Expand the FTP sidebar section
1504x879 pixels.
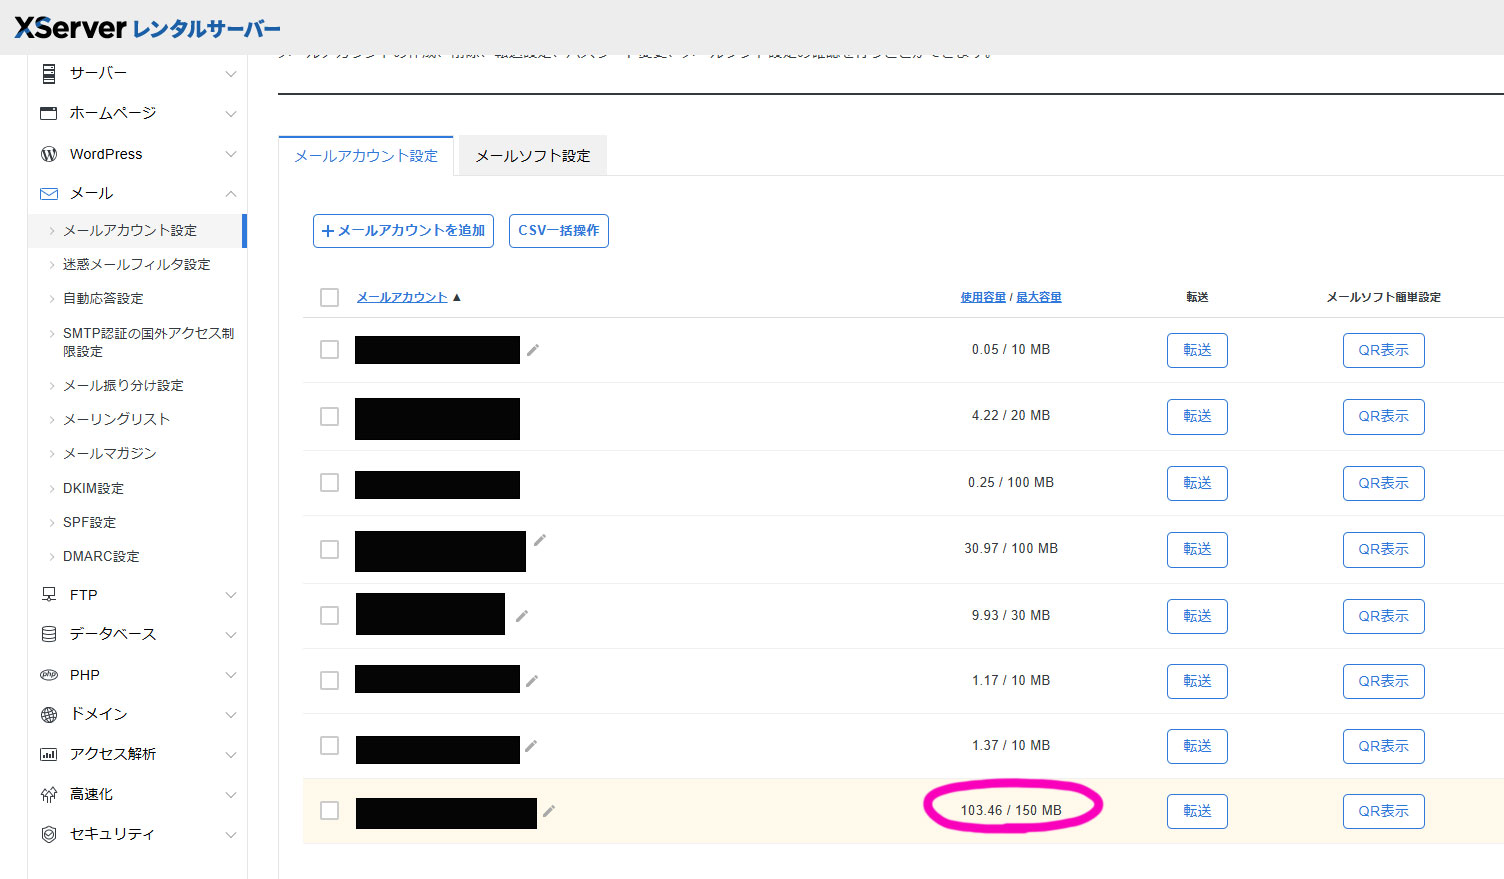coord(230,595)
